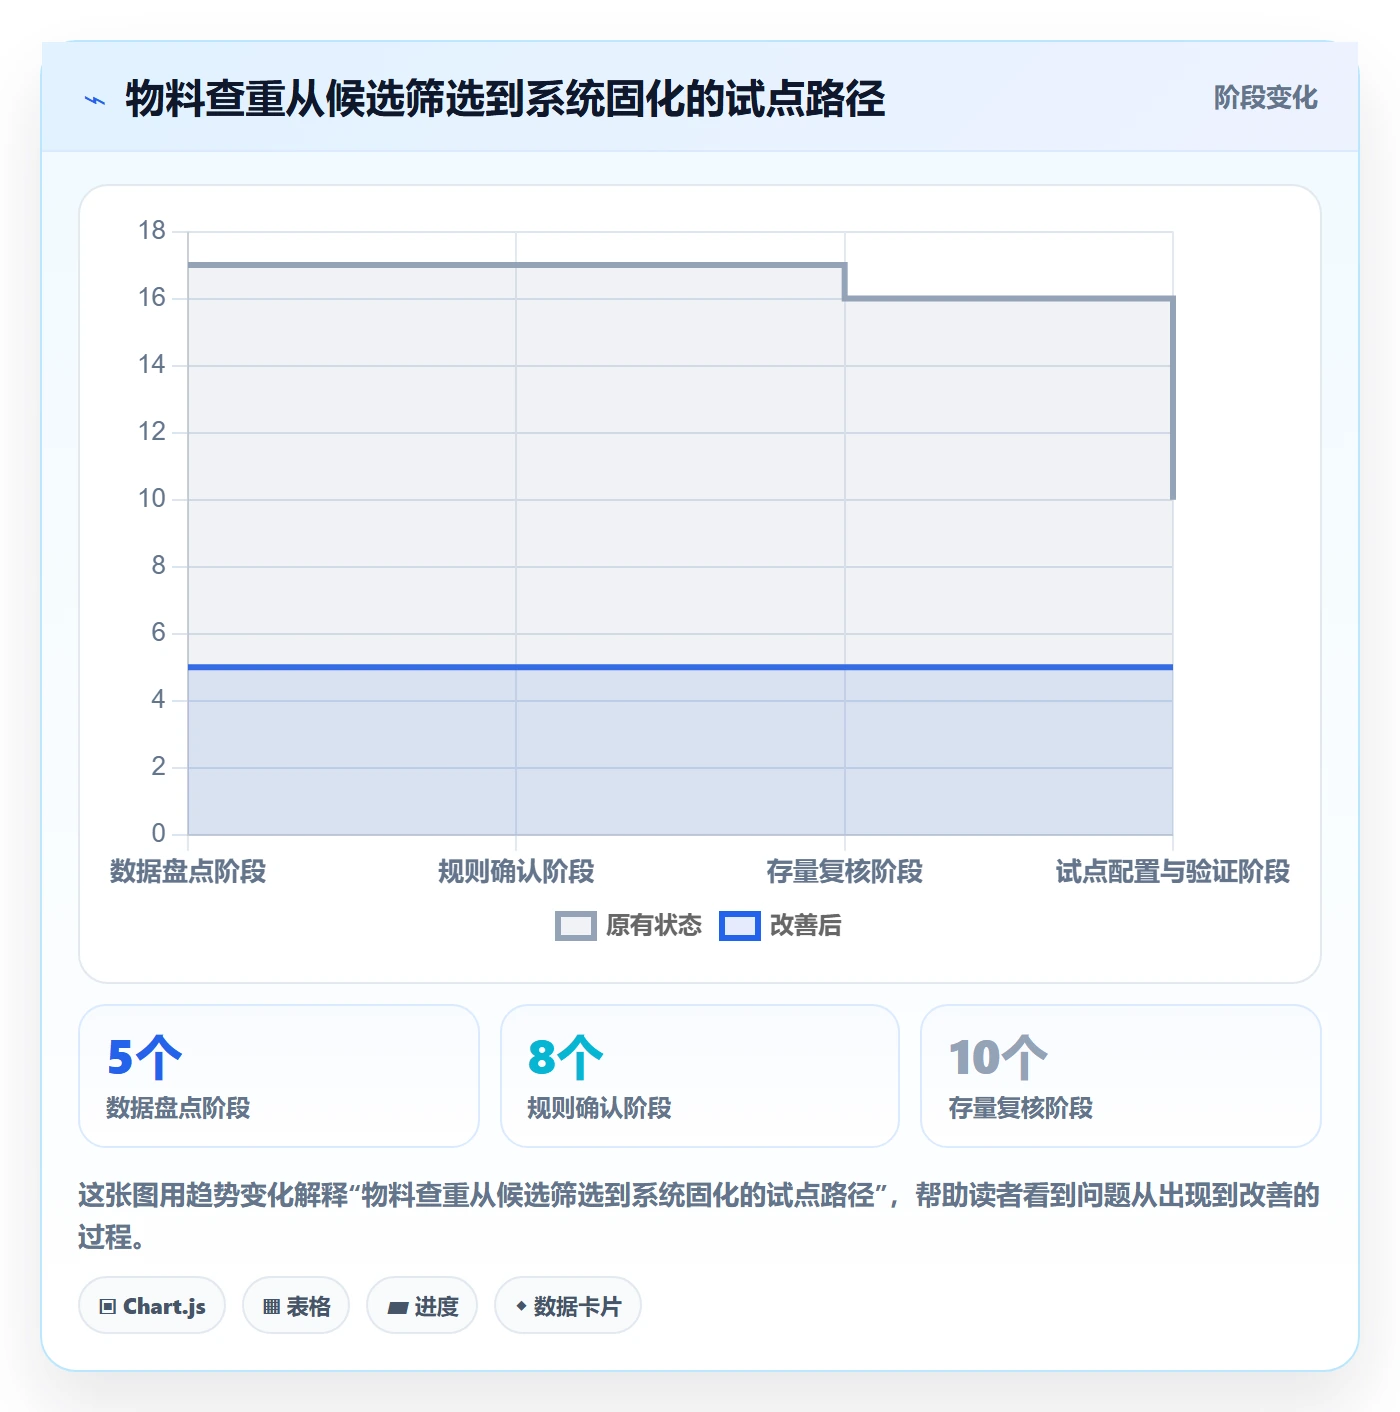Click the blue 改善后 legend color box
This screenshot has height=1412, width=1400.
click(x=740, y=926)
